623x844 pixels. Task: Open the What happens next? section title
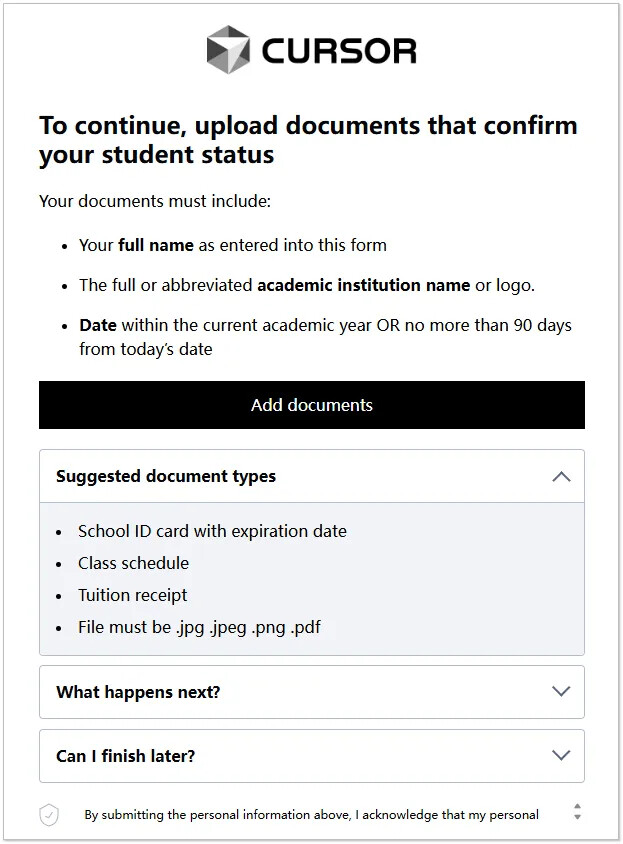(138, 692)
